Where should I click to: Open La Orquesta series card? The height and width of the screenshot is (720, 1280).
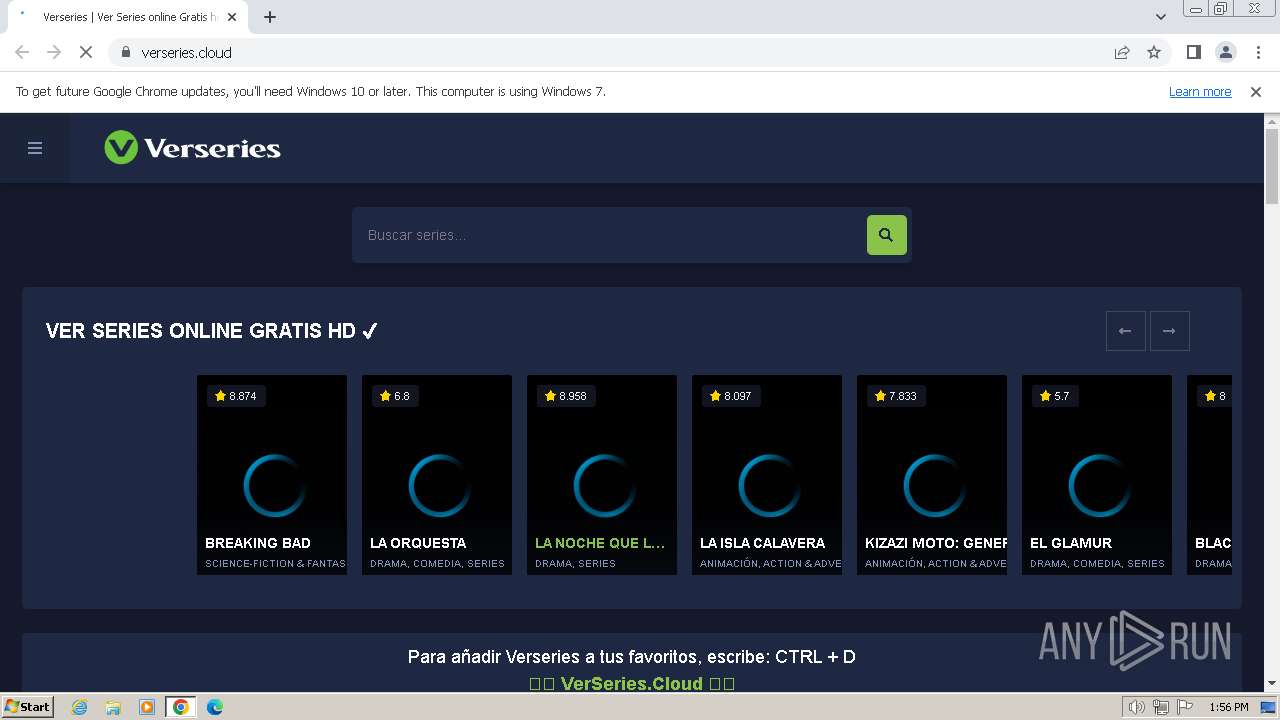(437, 475)
